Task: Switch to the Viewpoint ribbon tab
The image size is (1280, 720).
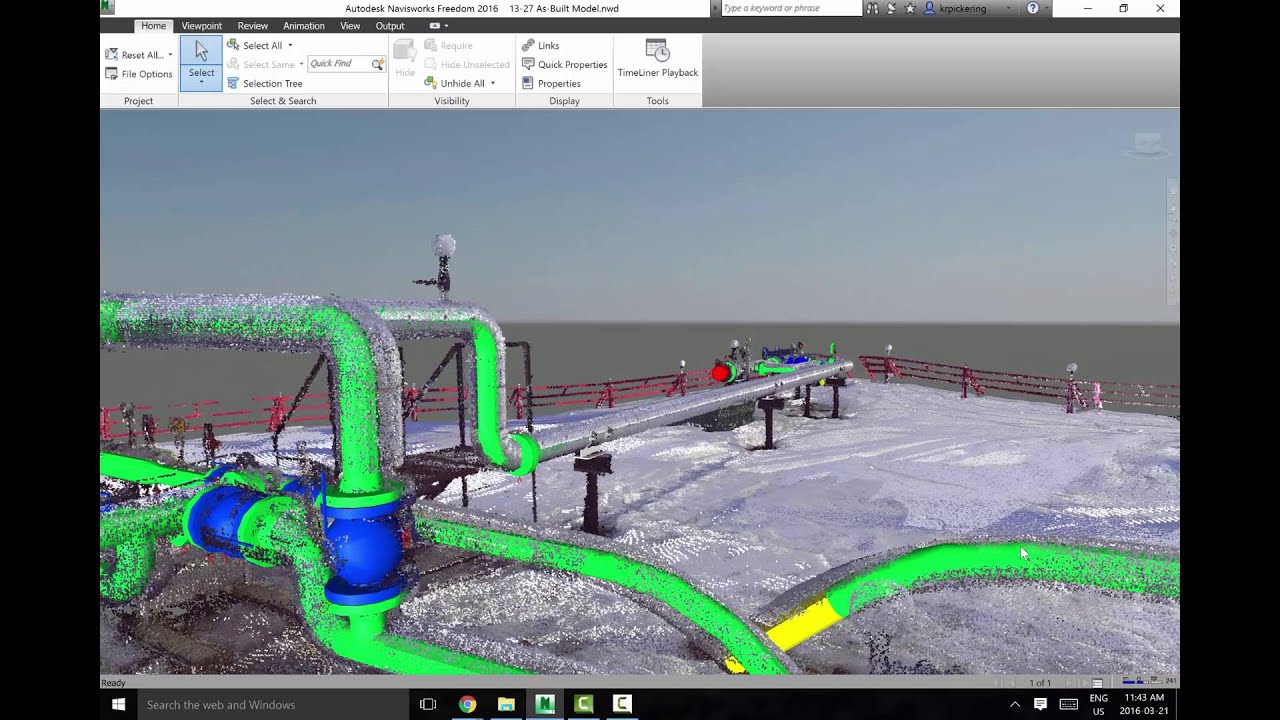Action: 202,26
